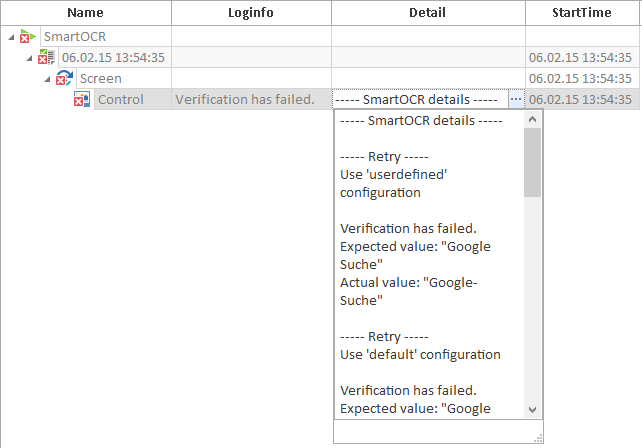Viewport: 642px width, 448px height.
Task: Collapse the Screen tree node
Action: tap(48, 78)
